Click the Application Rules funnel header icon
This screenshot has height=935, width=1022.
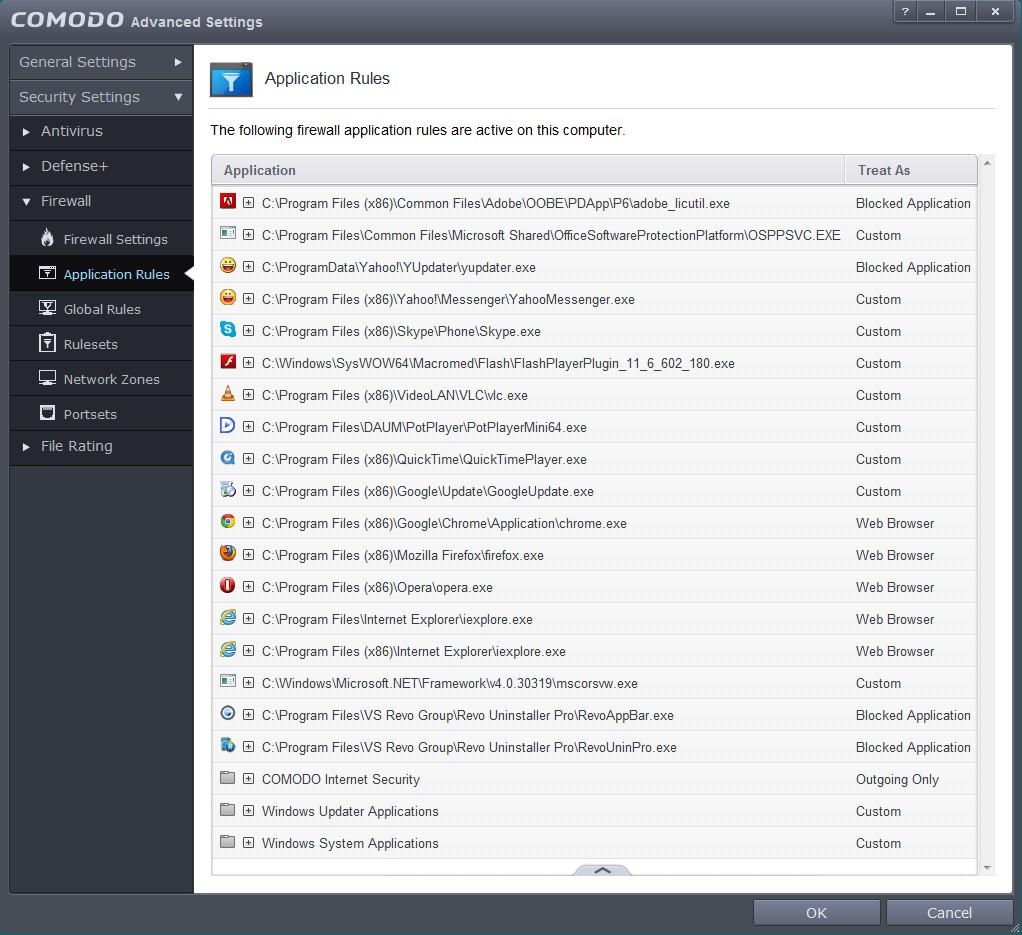231,80
